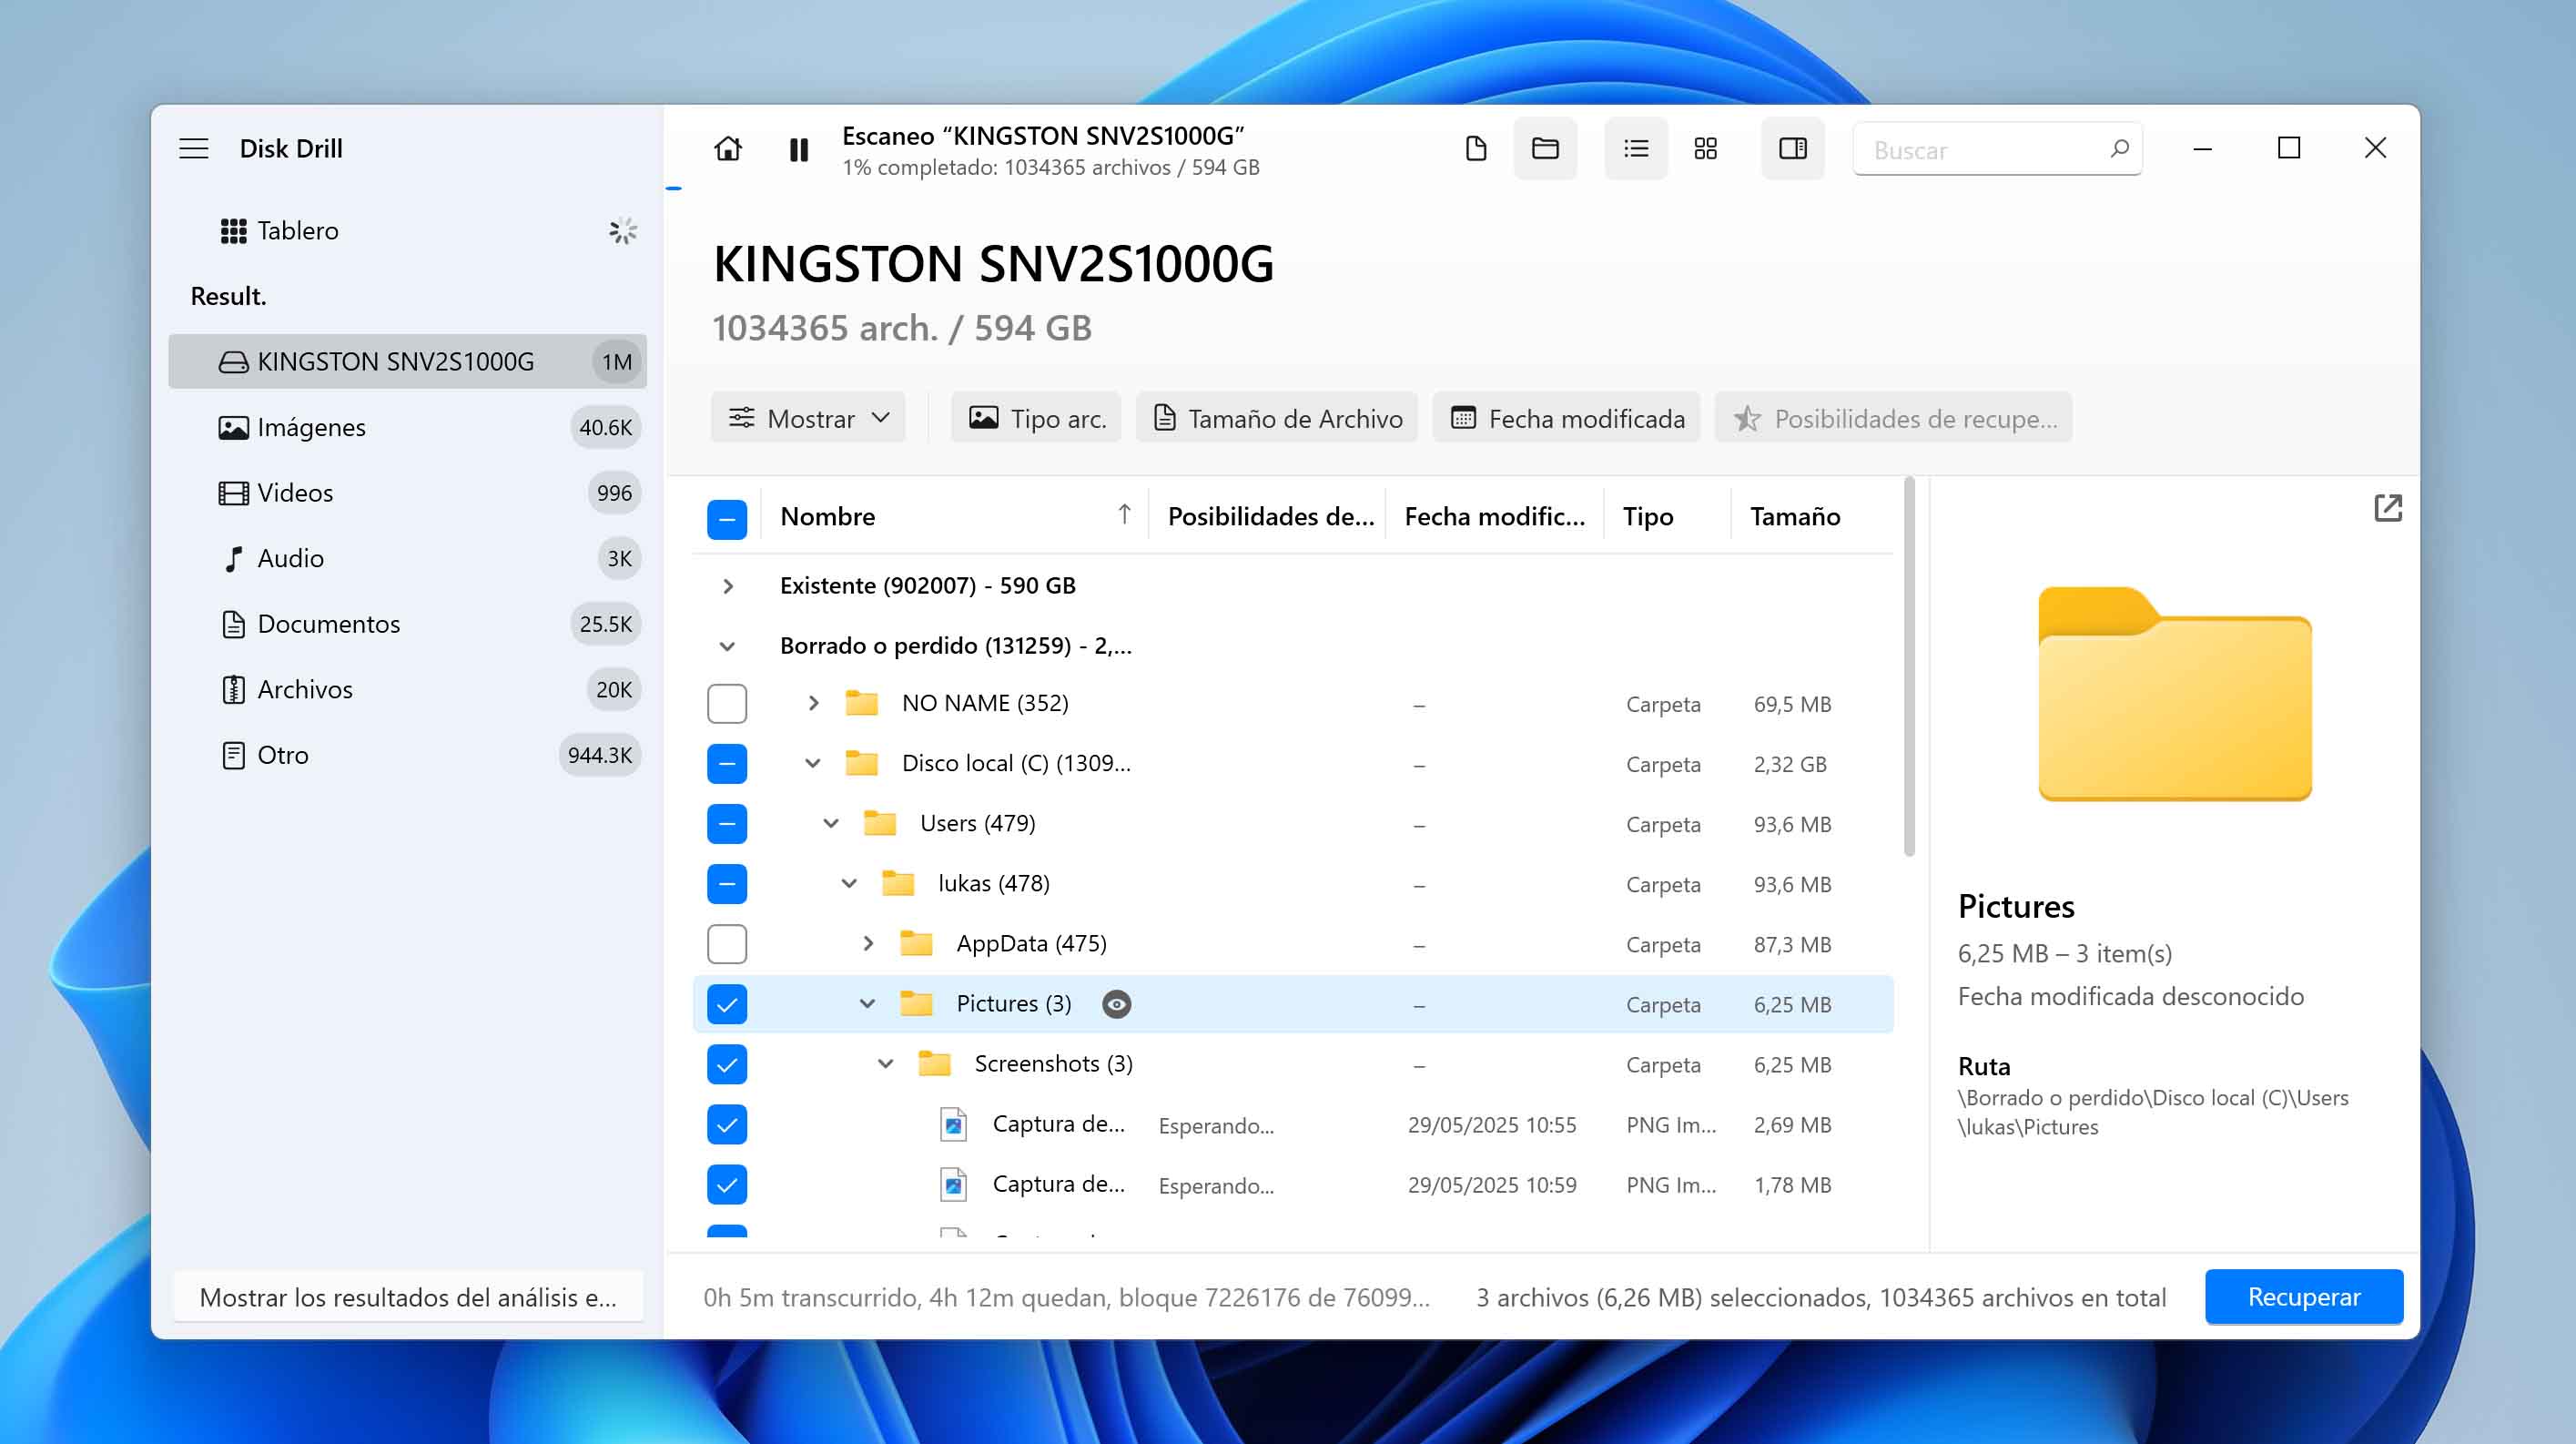Click PNG file icon of 1,78 MB capture
Image resolution: width=2576 pixels, height=1444 pixels.
954,1185
